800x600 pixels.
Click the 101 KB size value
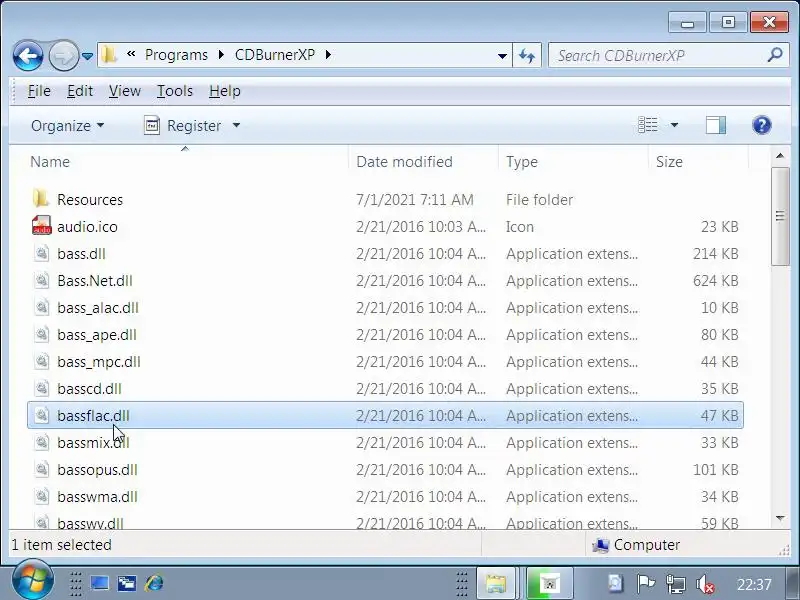(715, 469)
